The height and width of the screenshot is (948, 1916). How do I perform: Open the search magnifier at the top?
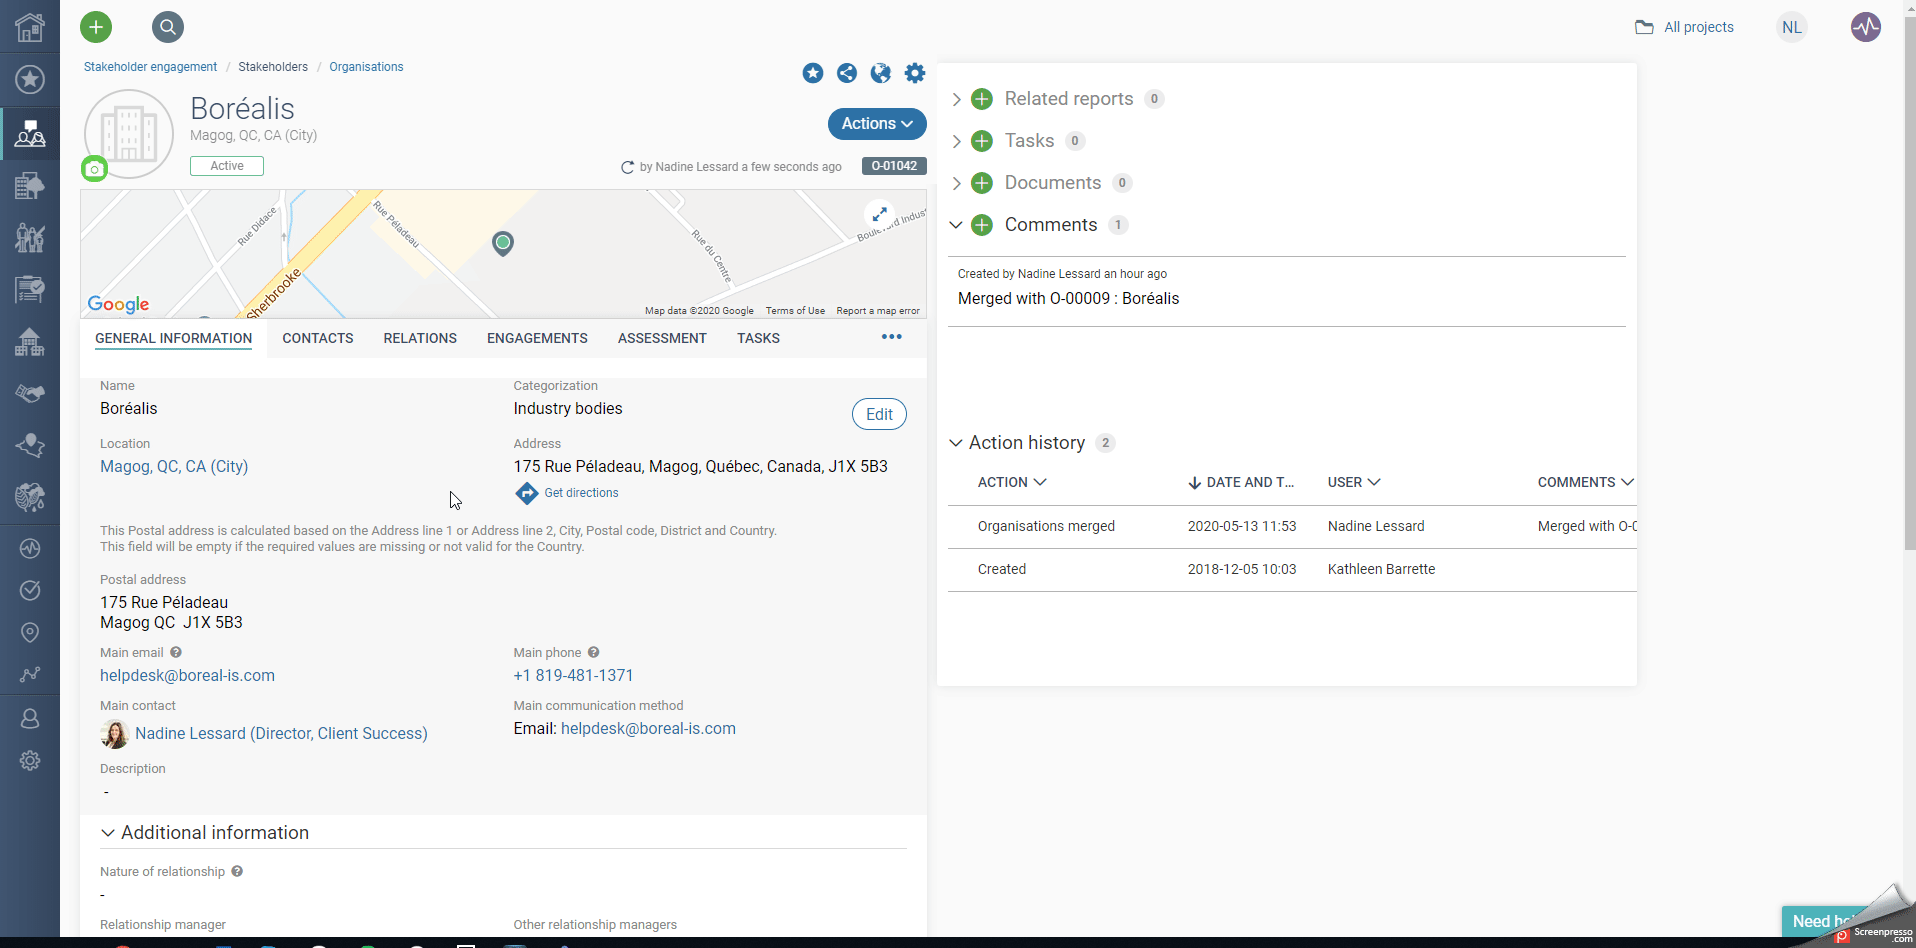167,27
